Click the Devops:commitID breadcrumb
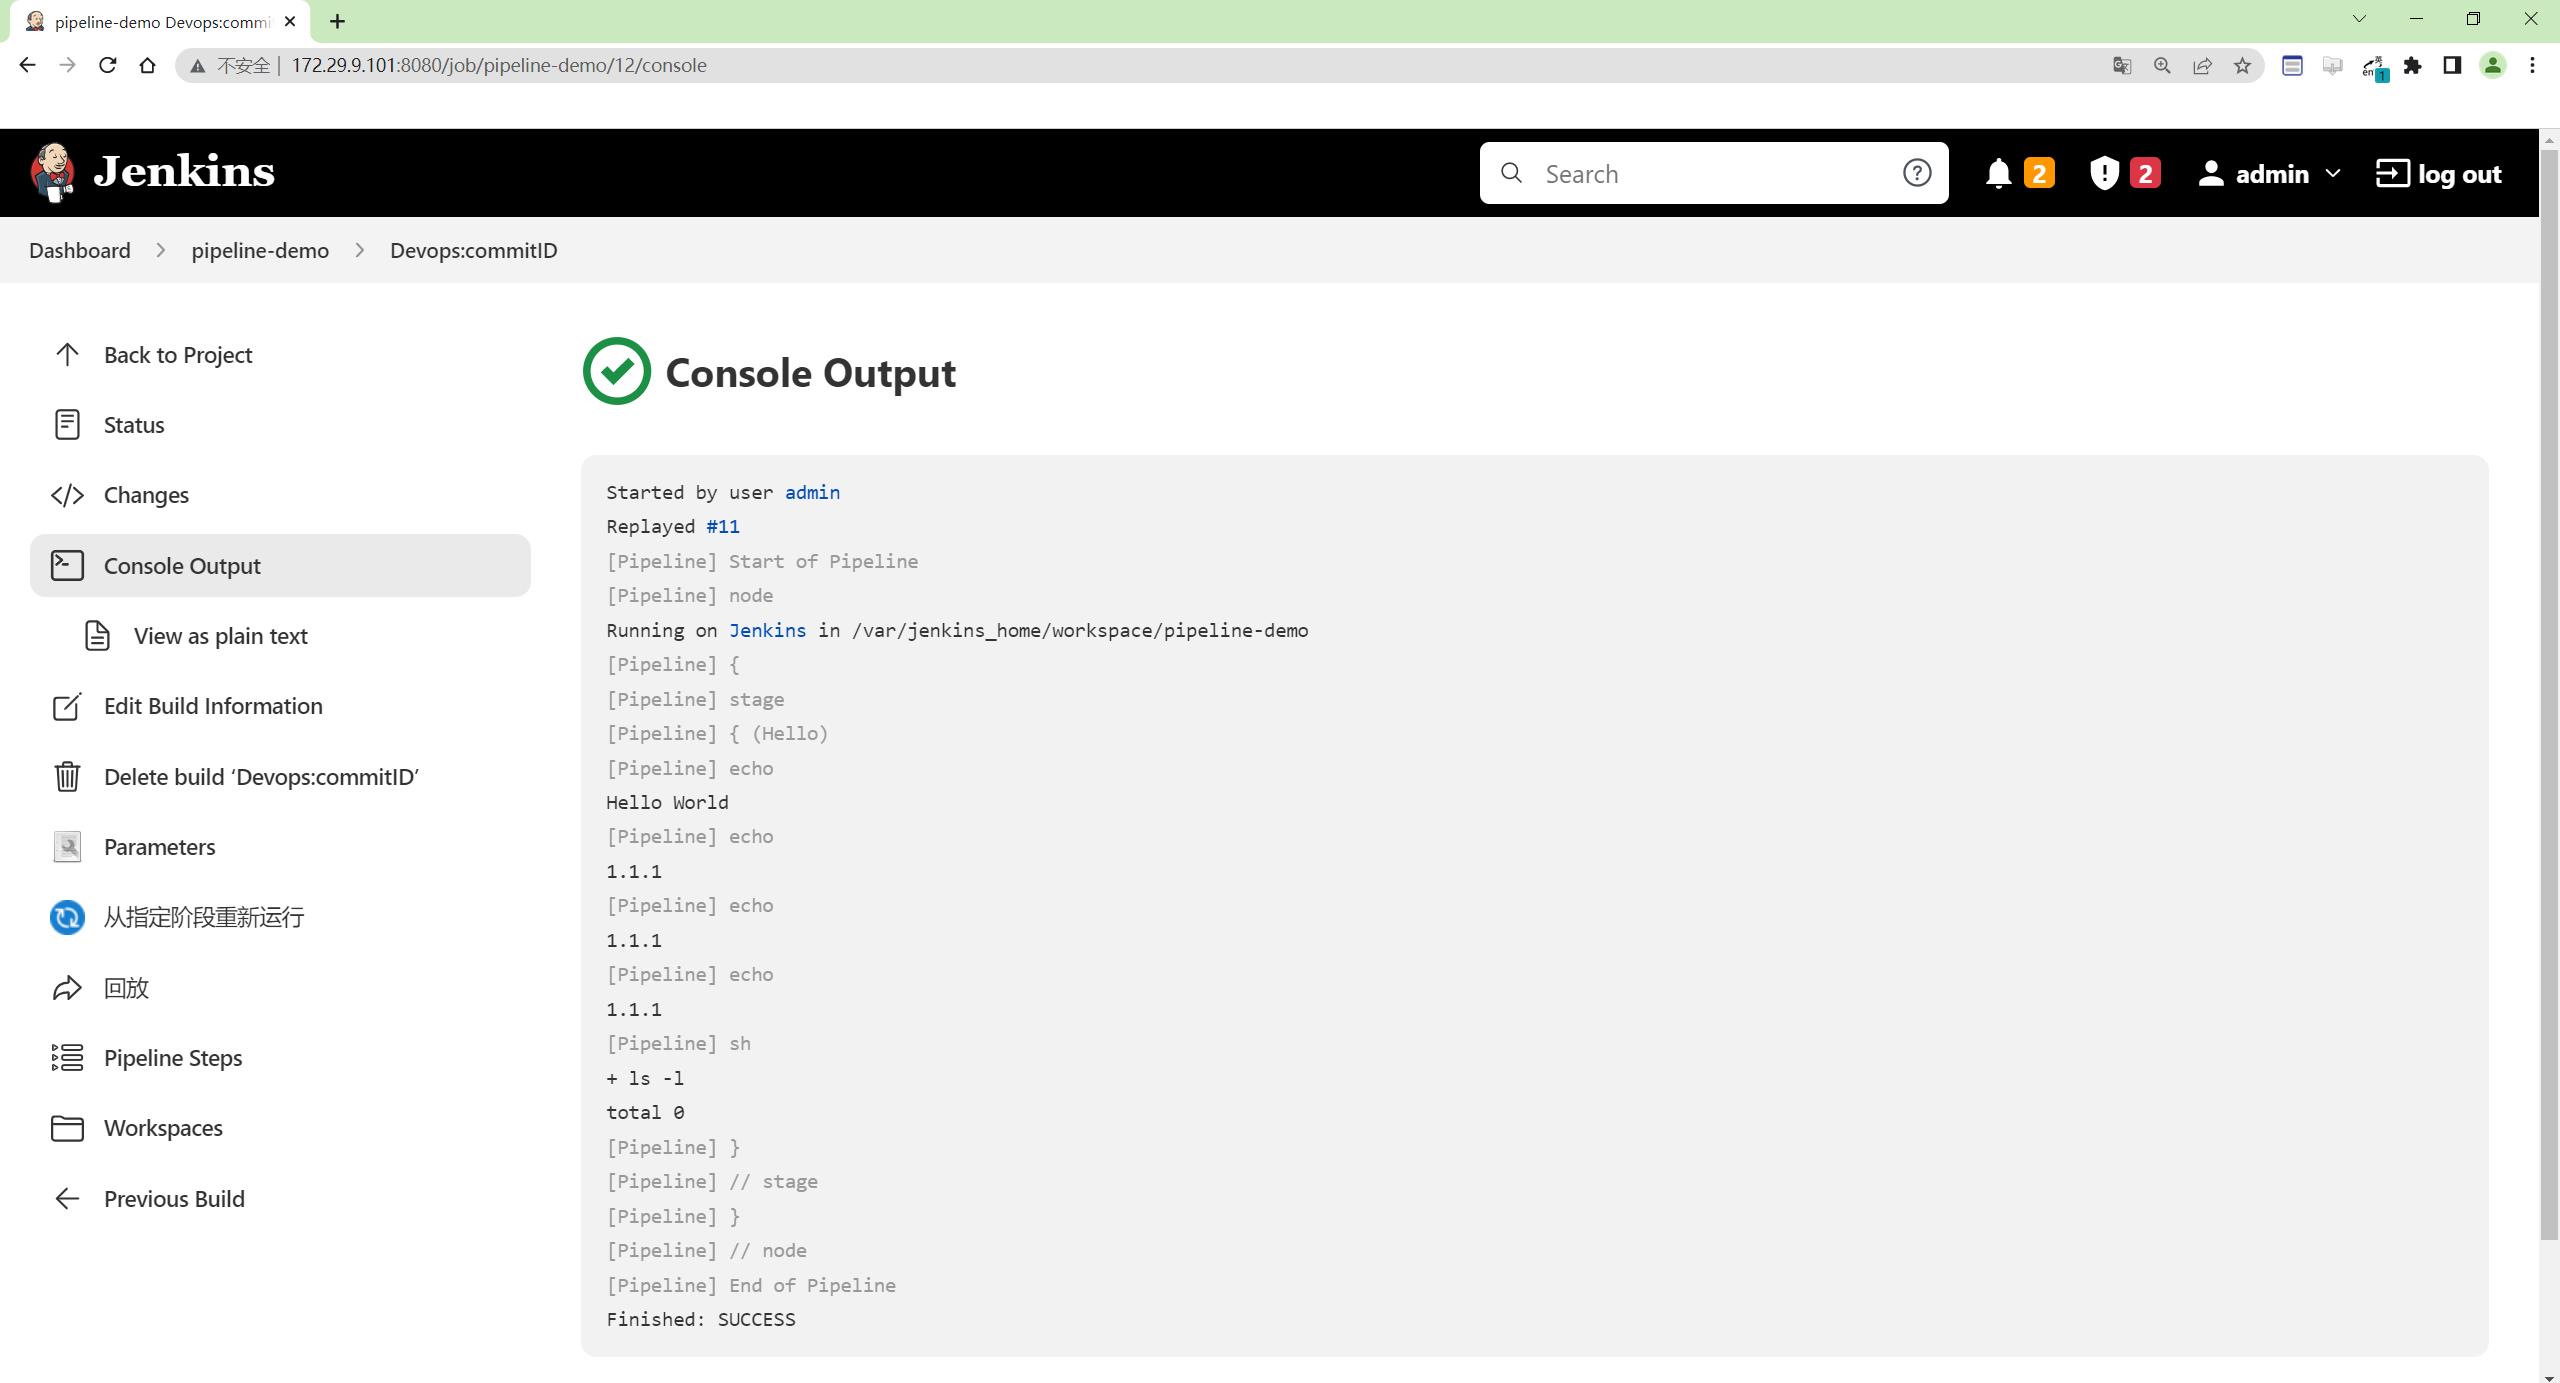The width and height of the screenshot is (2560, 1383). coord(474,251)
